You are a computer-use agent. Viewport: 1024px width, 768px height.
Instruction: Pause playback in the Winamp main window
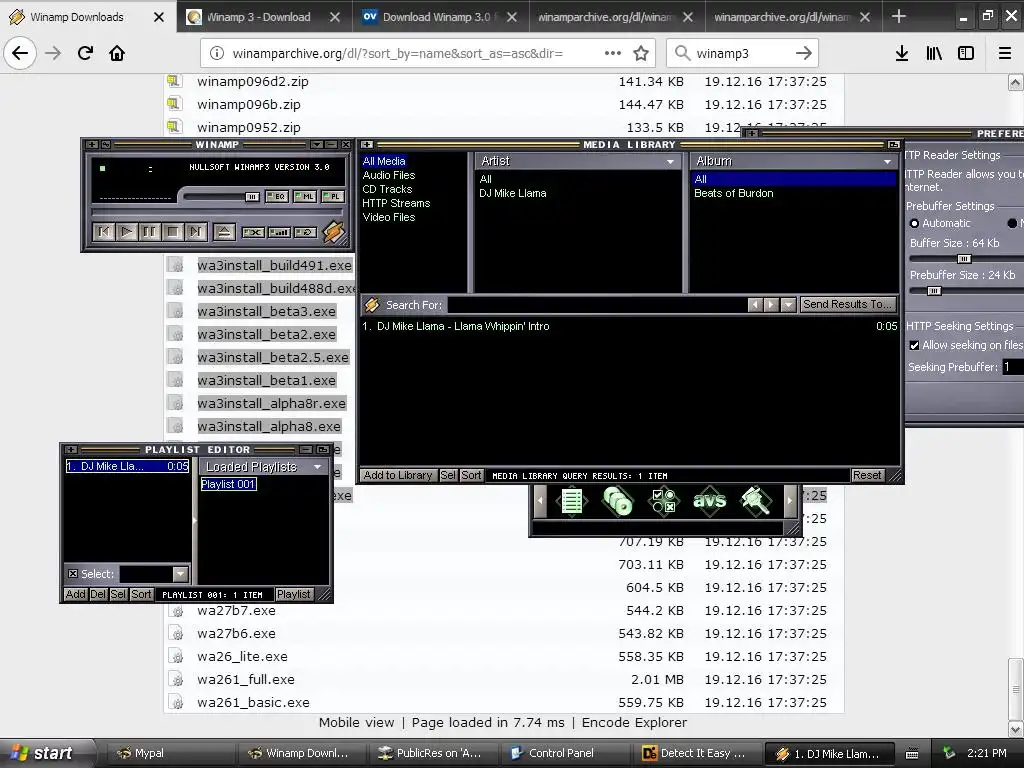tap(150, 231)
